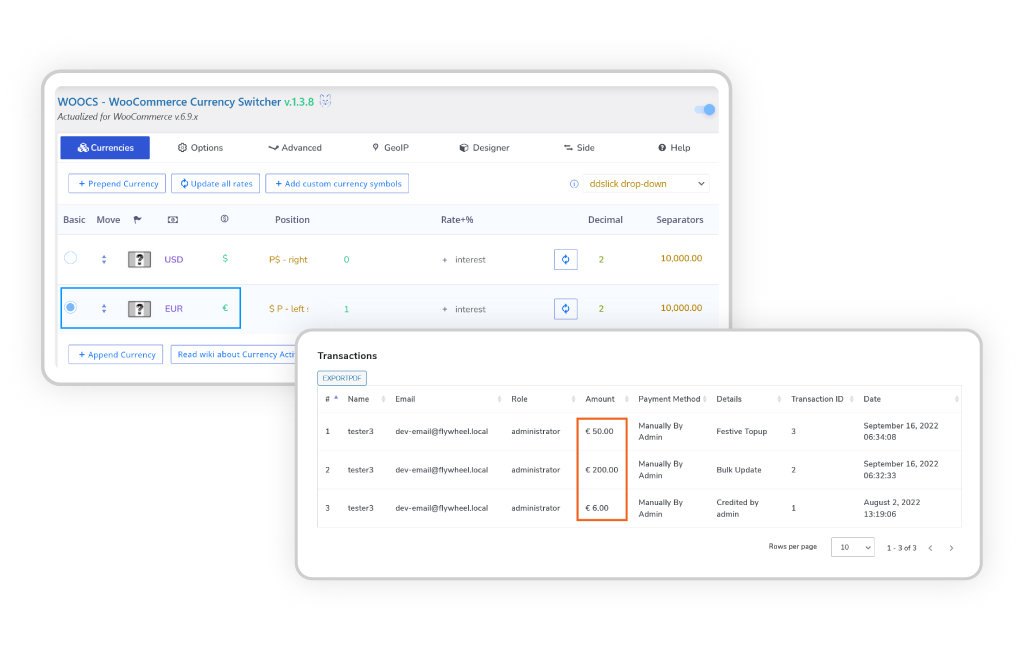Click the USD currency code field
The height and width of the screenshot is (650, 1024).
click(174, 259)
